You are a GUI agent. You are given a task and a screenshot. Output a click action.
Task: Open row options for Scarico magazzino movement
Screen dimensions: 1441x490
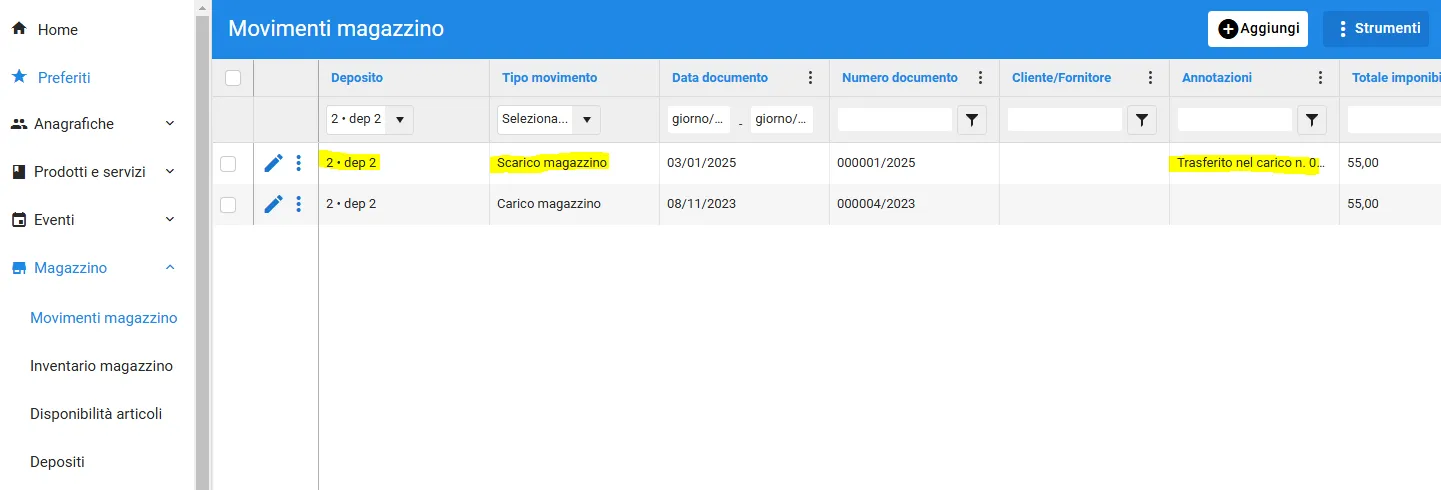[298, 163]
